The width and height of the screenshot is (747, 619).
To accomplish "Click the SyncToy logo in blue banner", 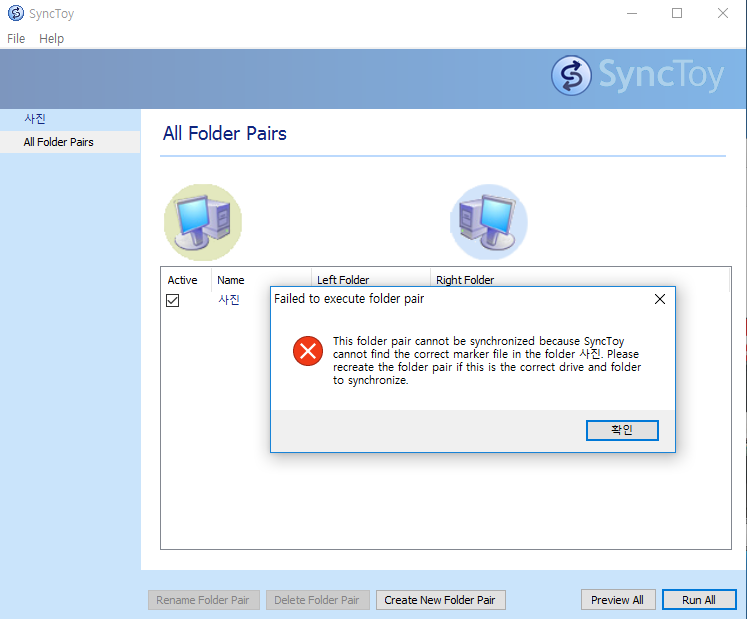I will [637, 76].
